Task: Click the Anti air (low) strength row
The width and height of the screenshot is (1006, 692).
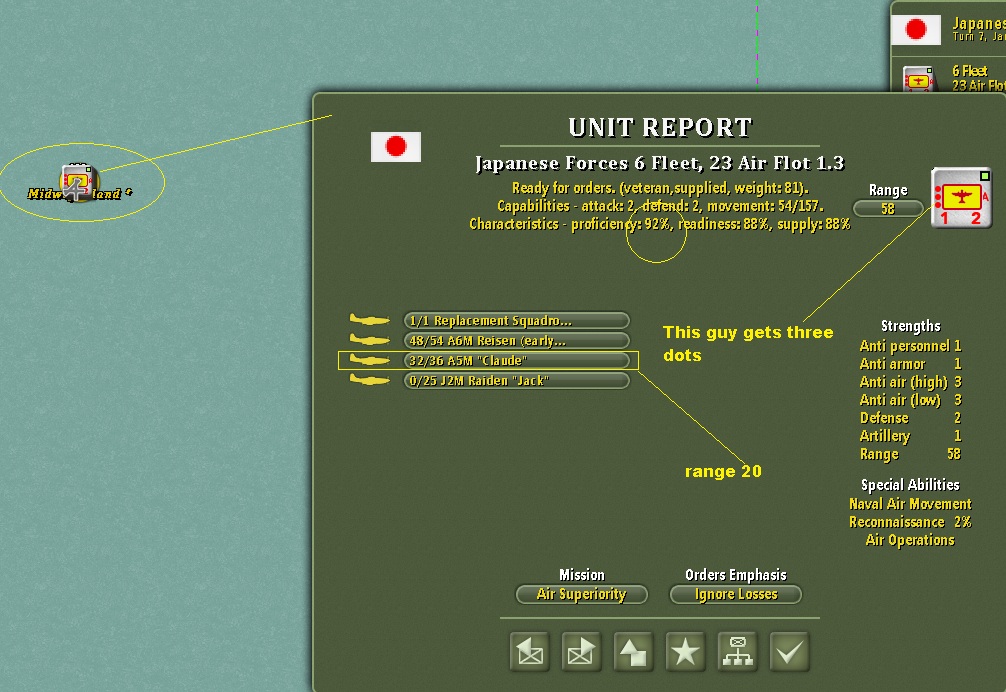Action: tap(910, 400)
